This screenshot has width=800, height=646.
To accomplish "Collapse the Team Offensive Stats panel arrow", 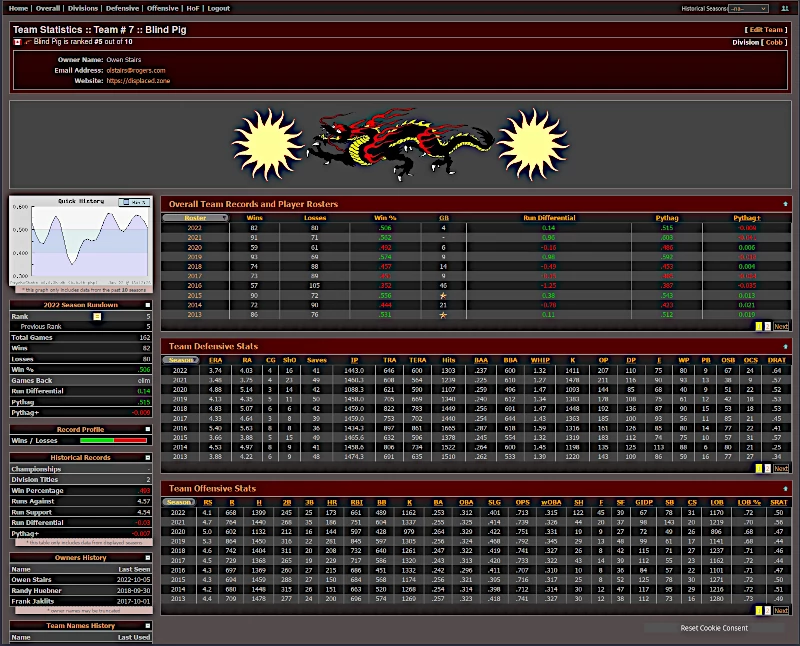I will (785, 487).
